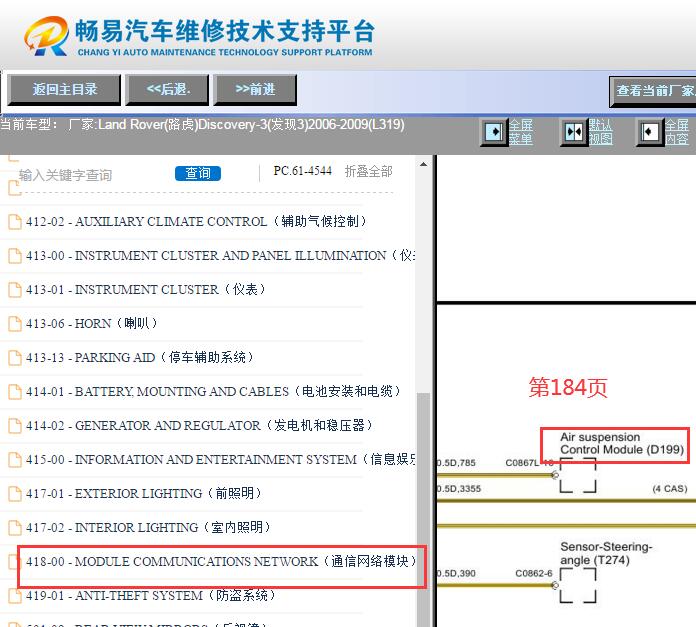The height and width of the screenshot is (627, 696).
Task: Click the 默认视图 layout icon
Action: pos(574,132)
